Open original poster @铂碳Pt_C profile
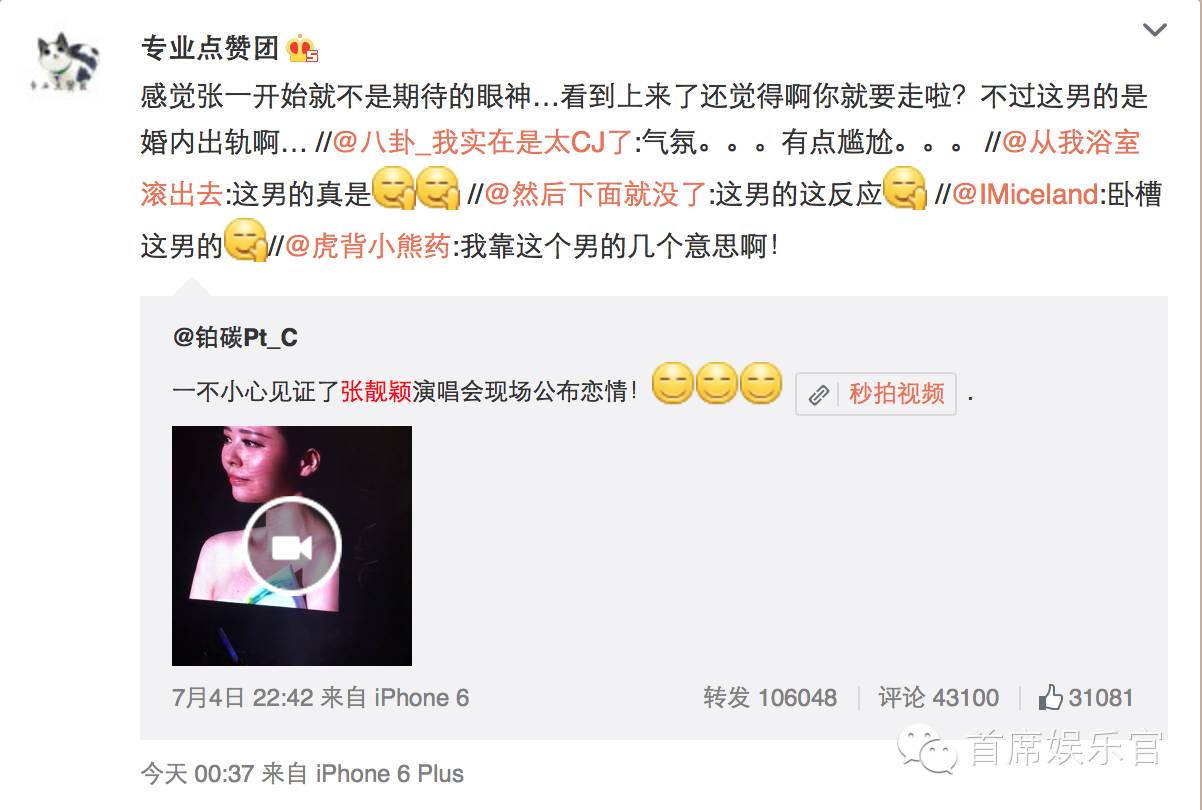 236,338
